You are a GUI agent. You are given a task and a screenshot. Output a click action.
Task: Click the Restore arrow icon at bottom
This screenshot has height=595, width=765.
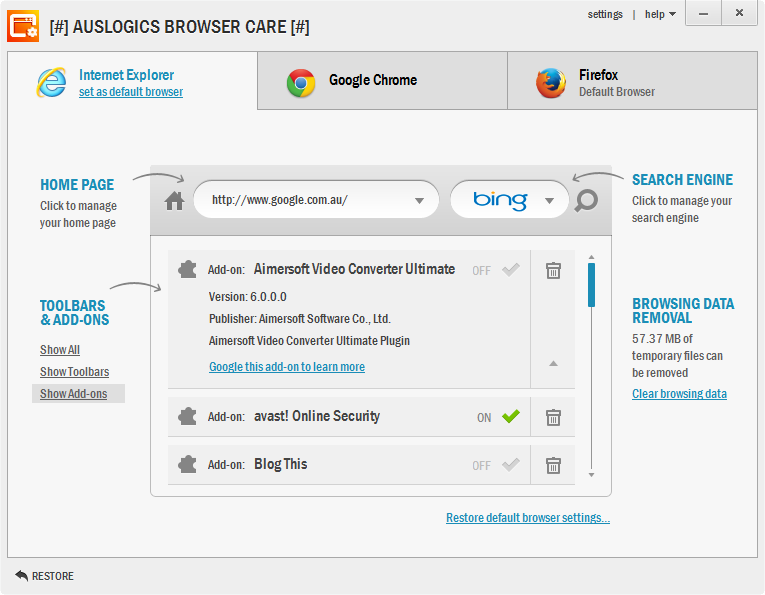coord(21,575)
